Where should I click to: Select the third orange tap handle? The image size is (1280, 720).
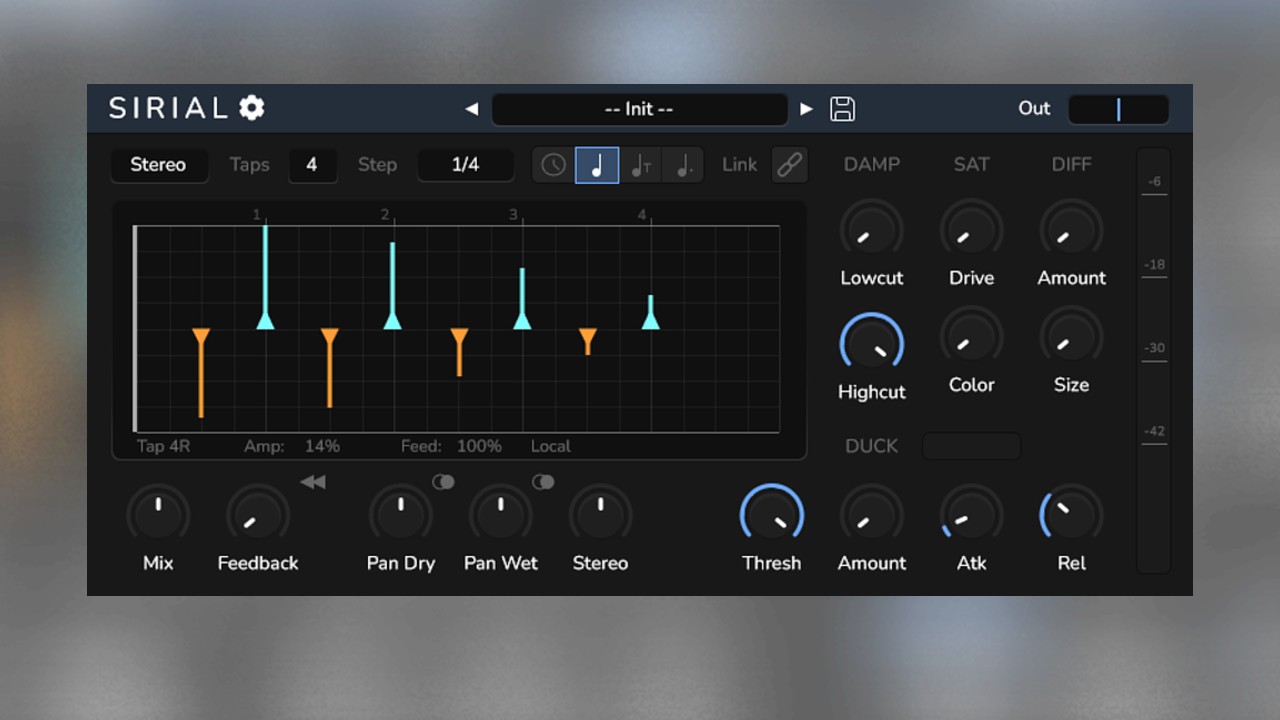click(x=459, y=336)
